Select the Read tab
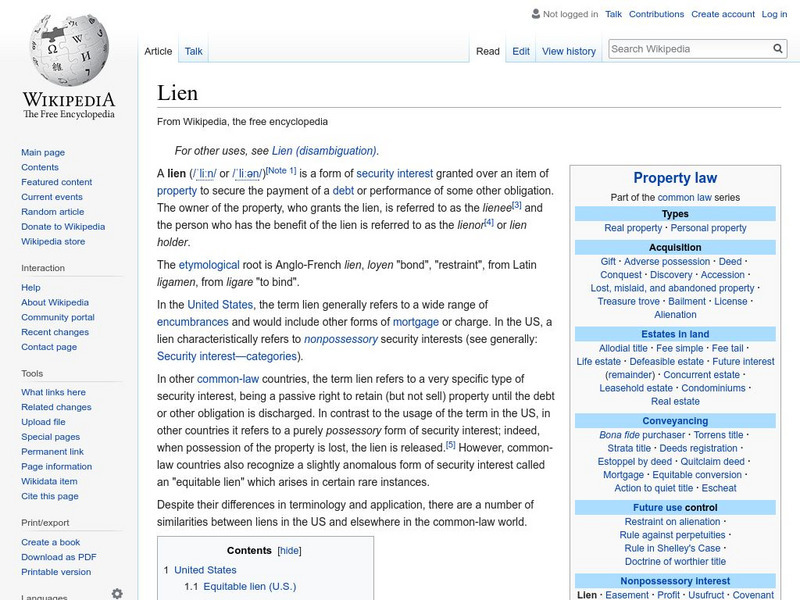800x600 pixels. 488,51
